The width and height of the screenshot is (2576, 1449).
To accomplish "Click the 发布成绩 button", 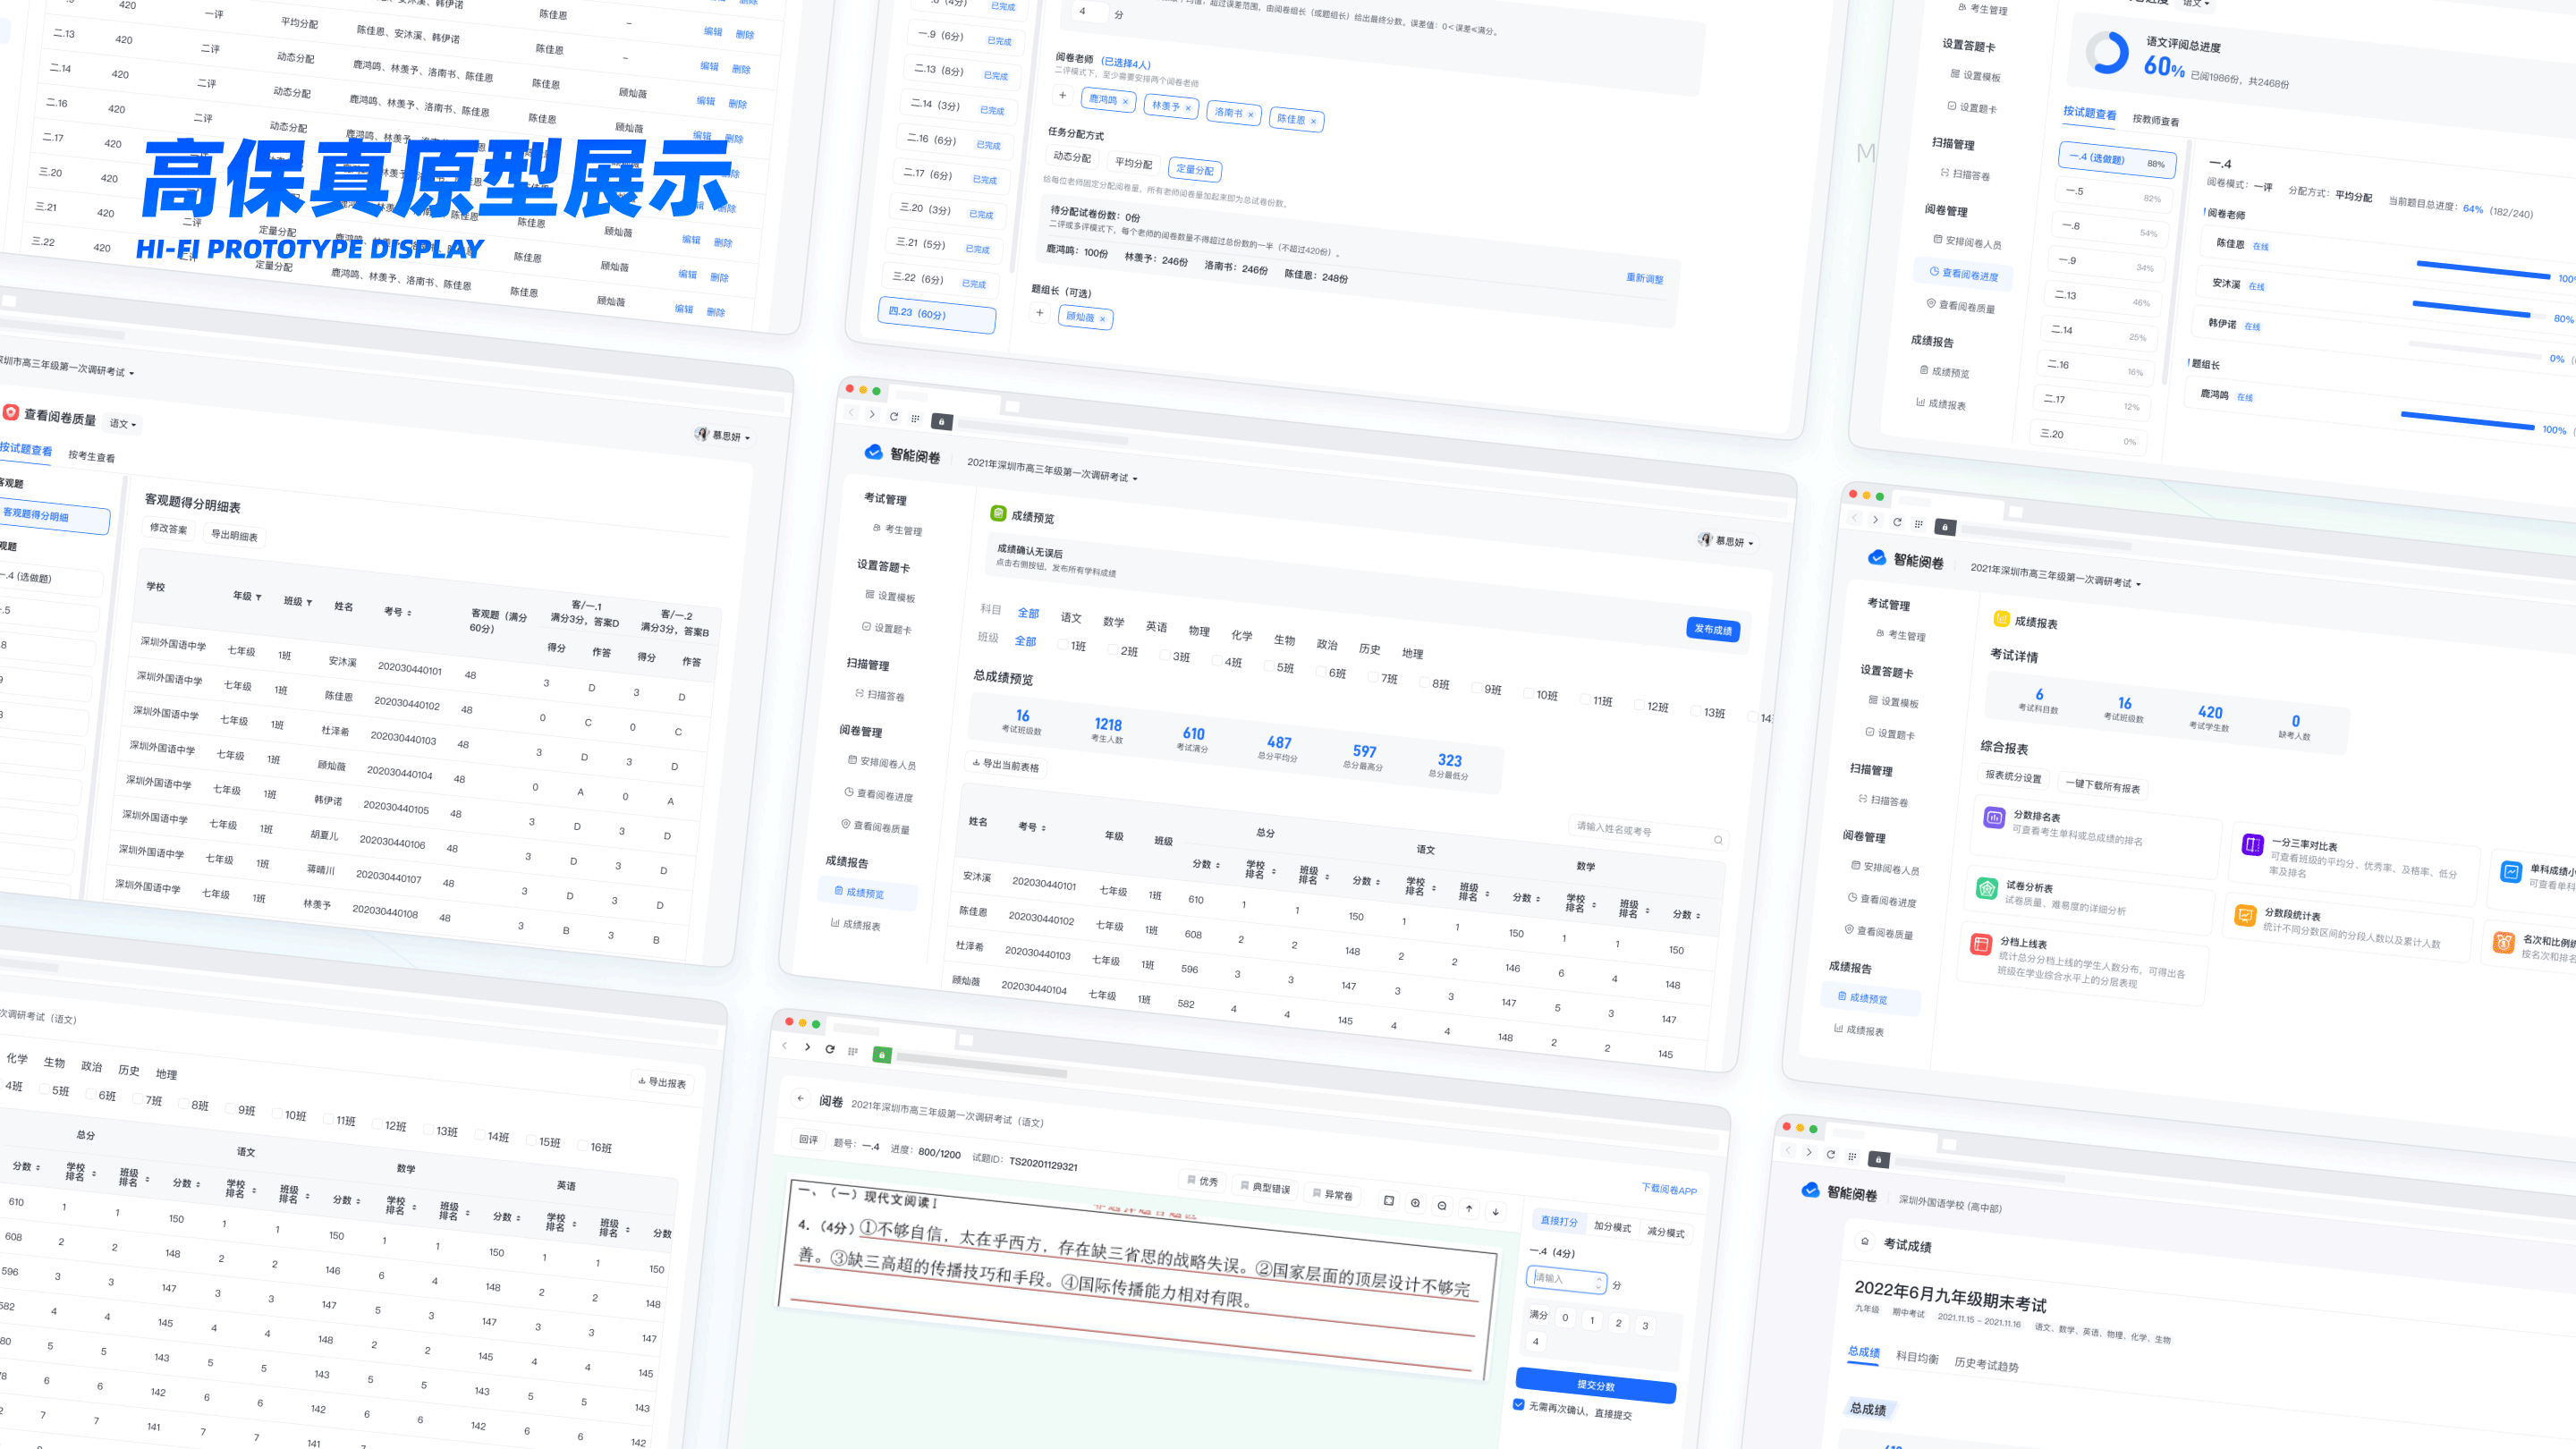I will click(1712, 630).
